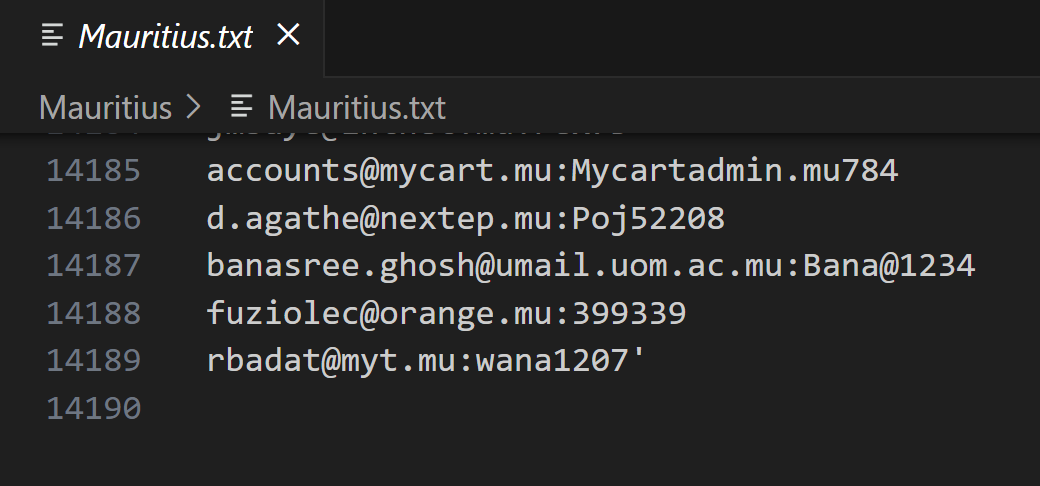This screenshot has height=486, width=1040.
Task: Click line number 14189 in the gutter
Action: (x=93, y=361)
